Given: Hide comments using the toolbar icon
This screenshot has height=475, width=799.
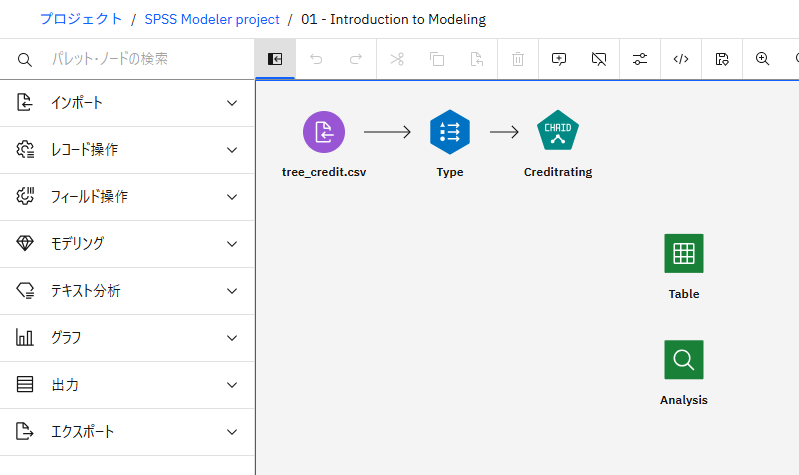Looking at the screenshot, I should 599,59.
